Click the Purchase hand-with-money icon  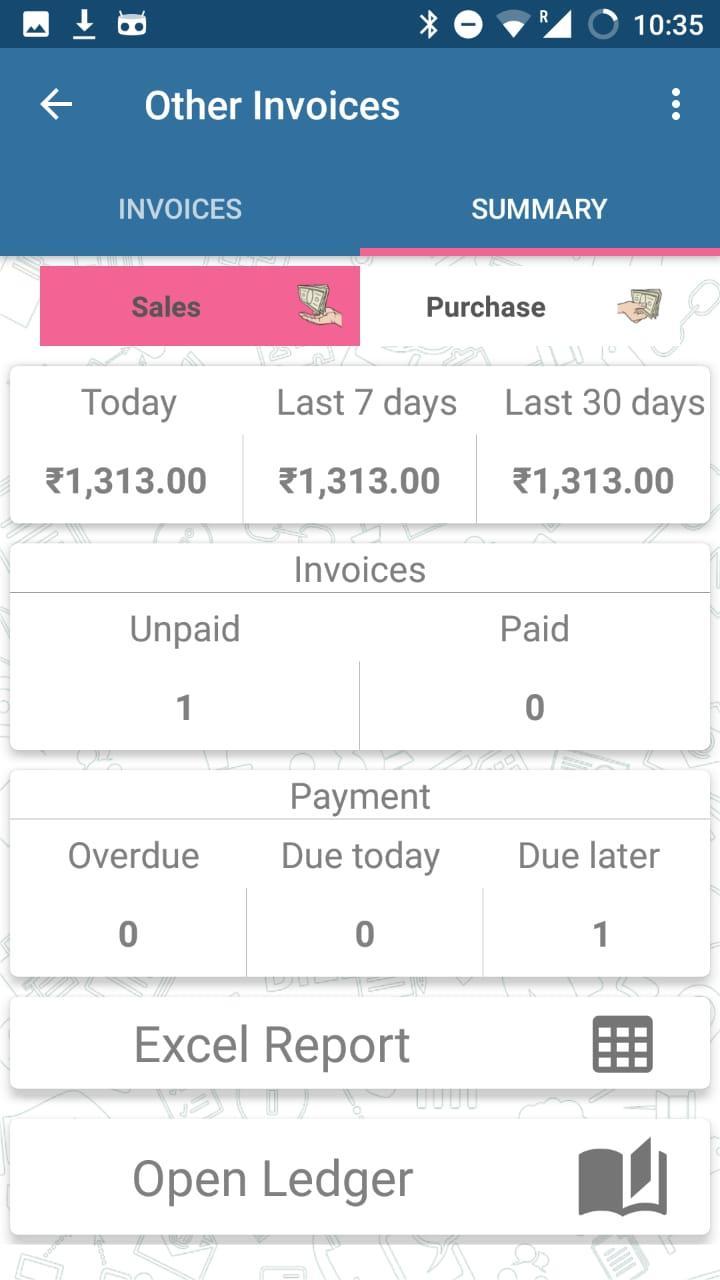click(x=640, y=305)
